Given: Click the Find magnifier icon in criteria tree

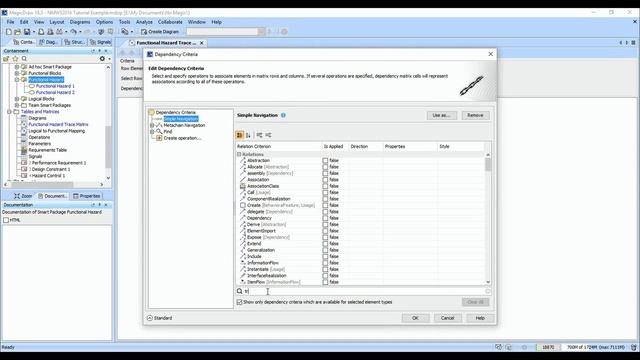Looking at the screenshot, I should click(x=159, y=131).
